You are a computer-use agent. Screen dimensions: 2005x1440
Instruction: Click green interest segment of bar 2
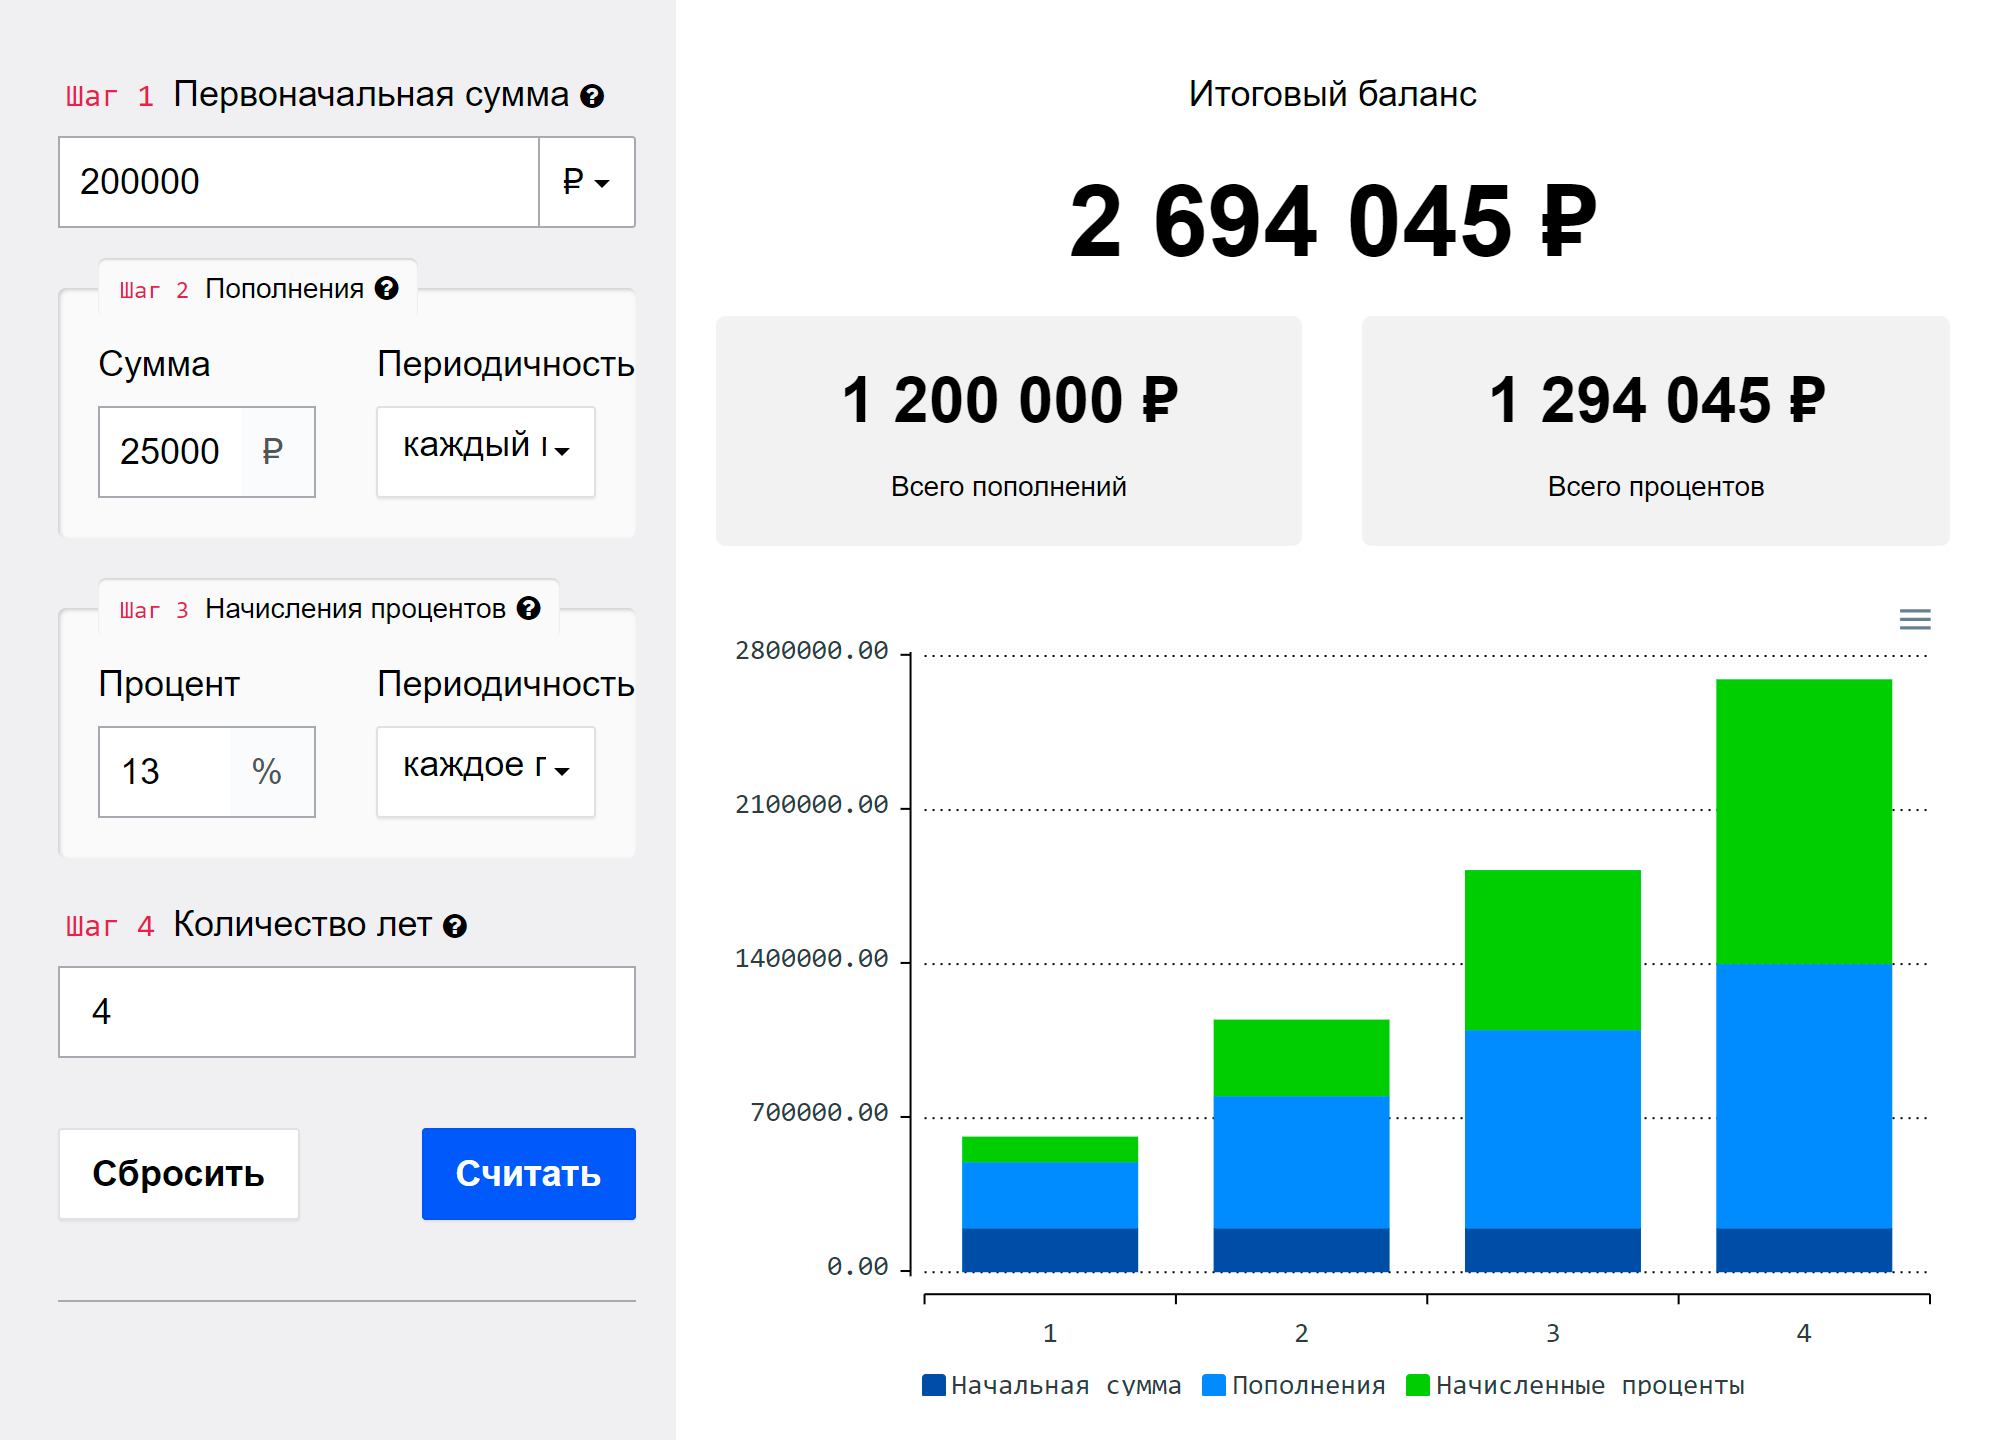tap(1301, 1058)
